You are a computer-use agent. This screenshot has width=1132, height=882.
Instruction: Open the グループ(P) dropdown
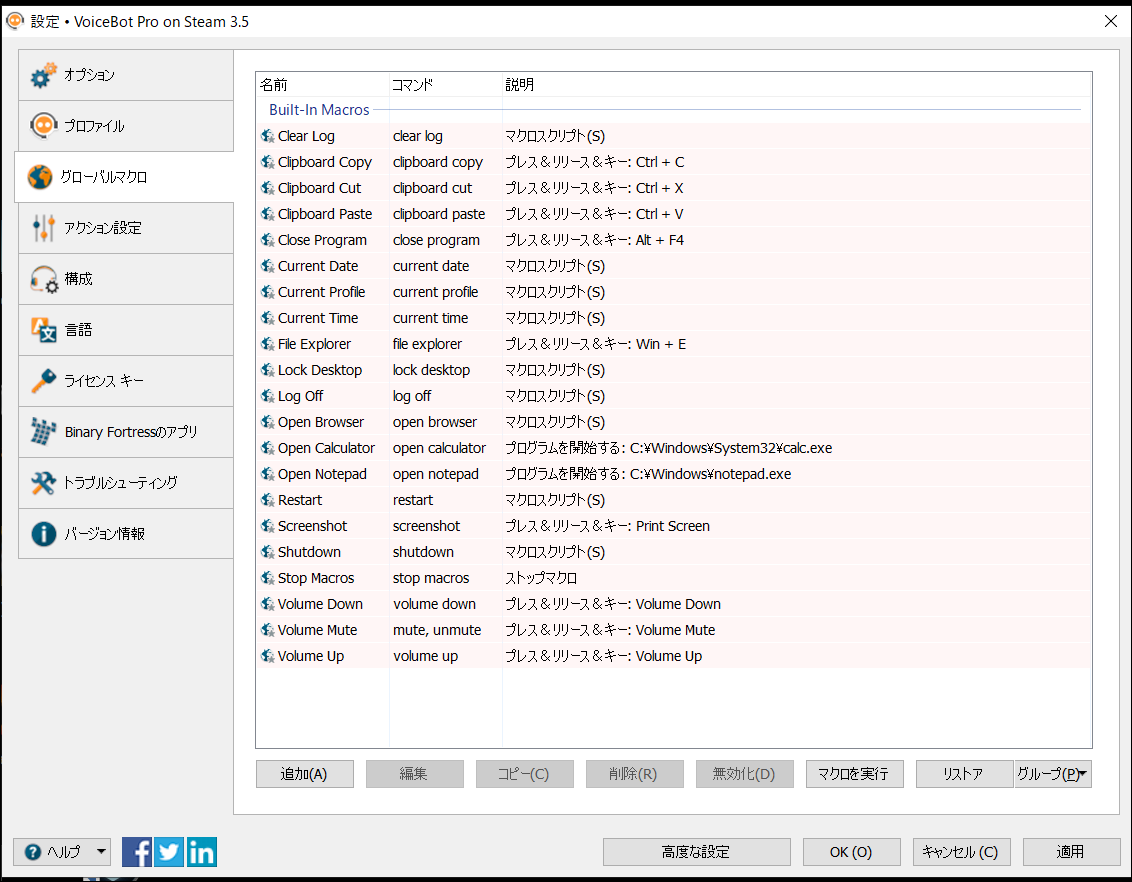[x=1053, y=774]
